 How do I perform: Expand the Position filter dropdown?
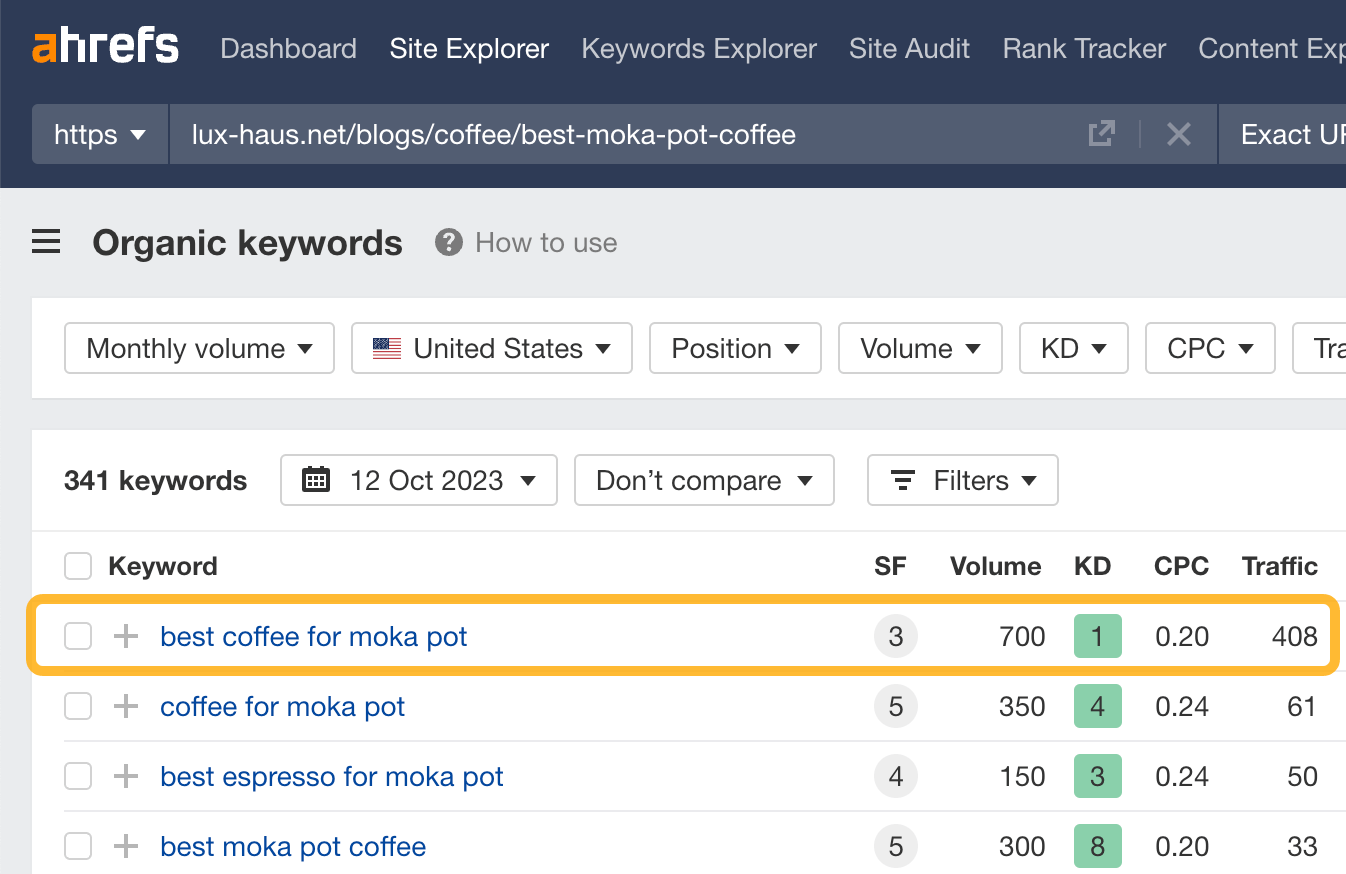(x=735, y=348)
